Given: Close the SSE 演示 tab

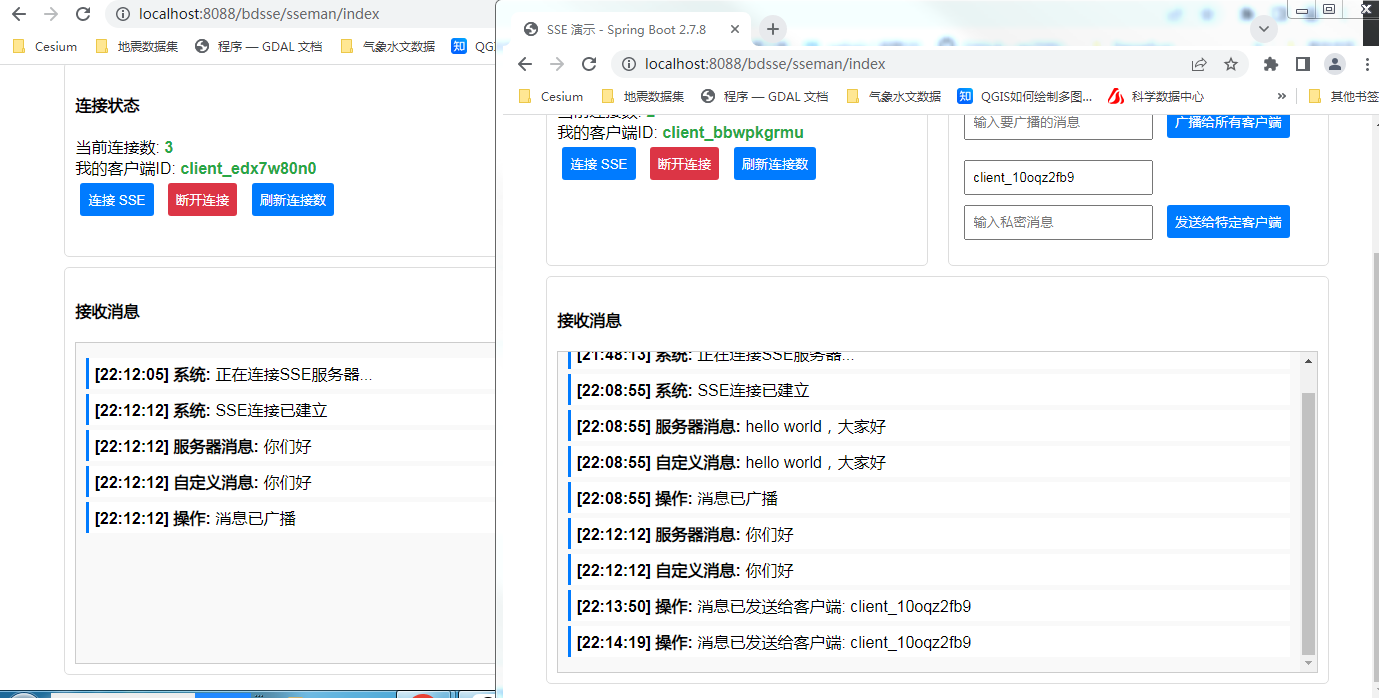Looking at the screenshot, I should click(x=736, y=30).
